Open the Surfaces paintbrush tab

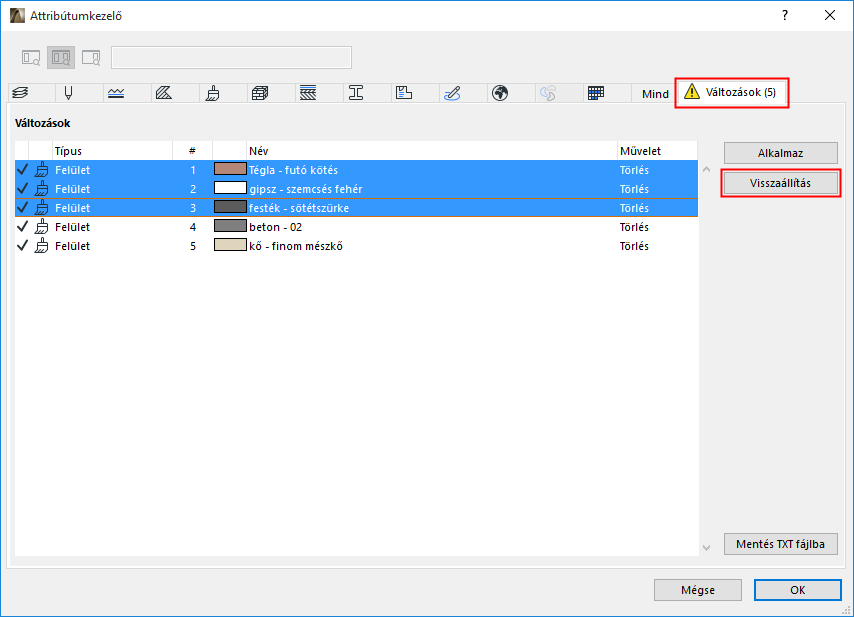(x=212, y=93)
